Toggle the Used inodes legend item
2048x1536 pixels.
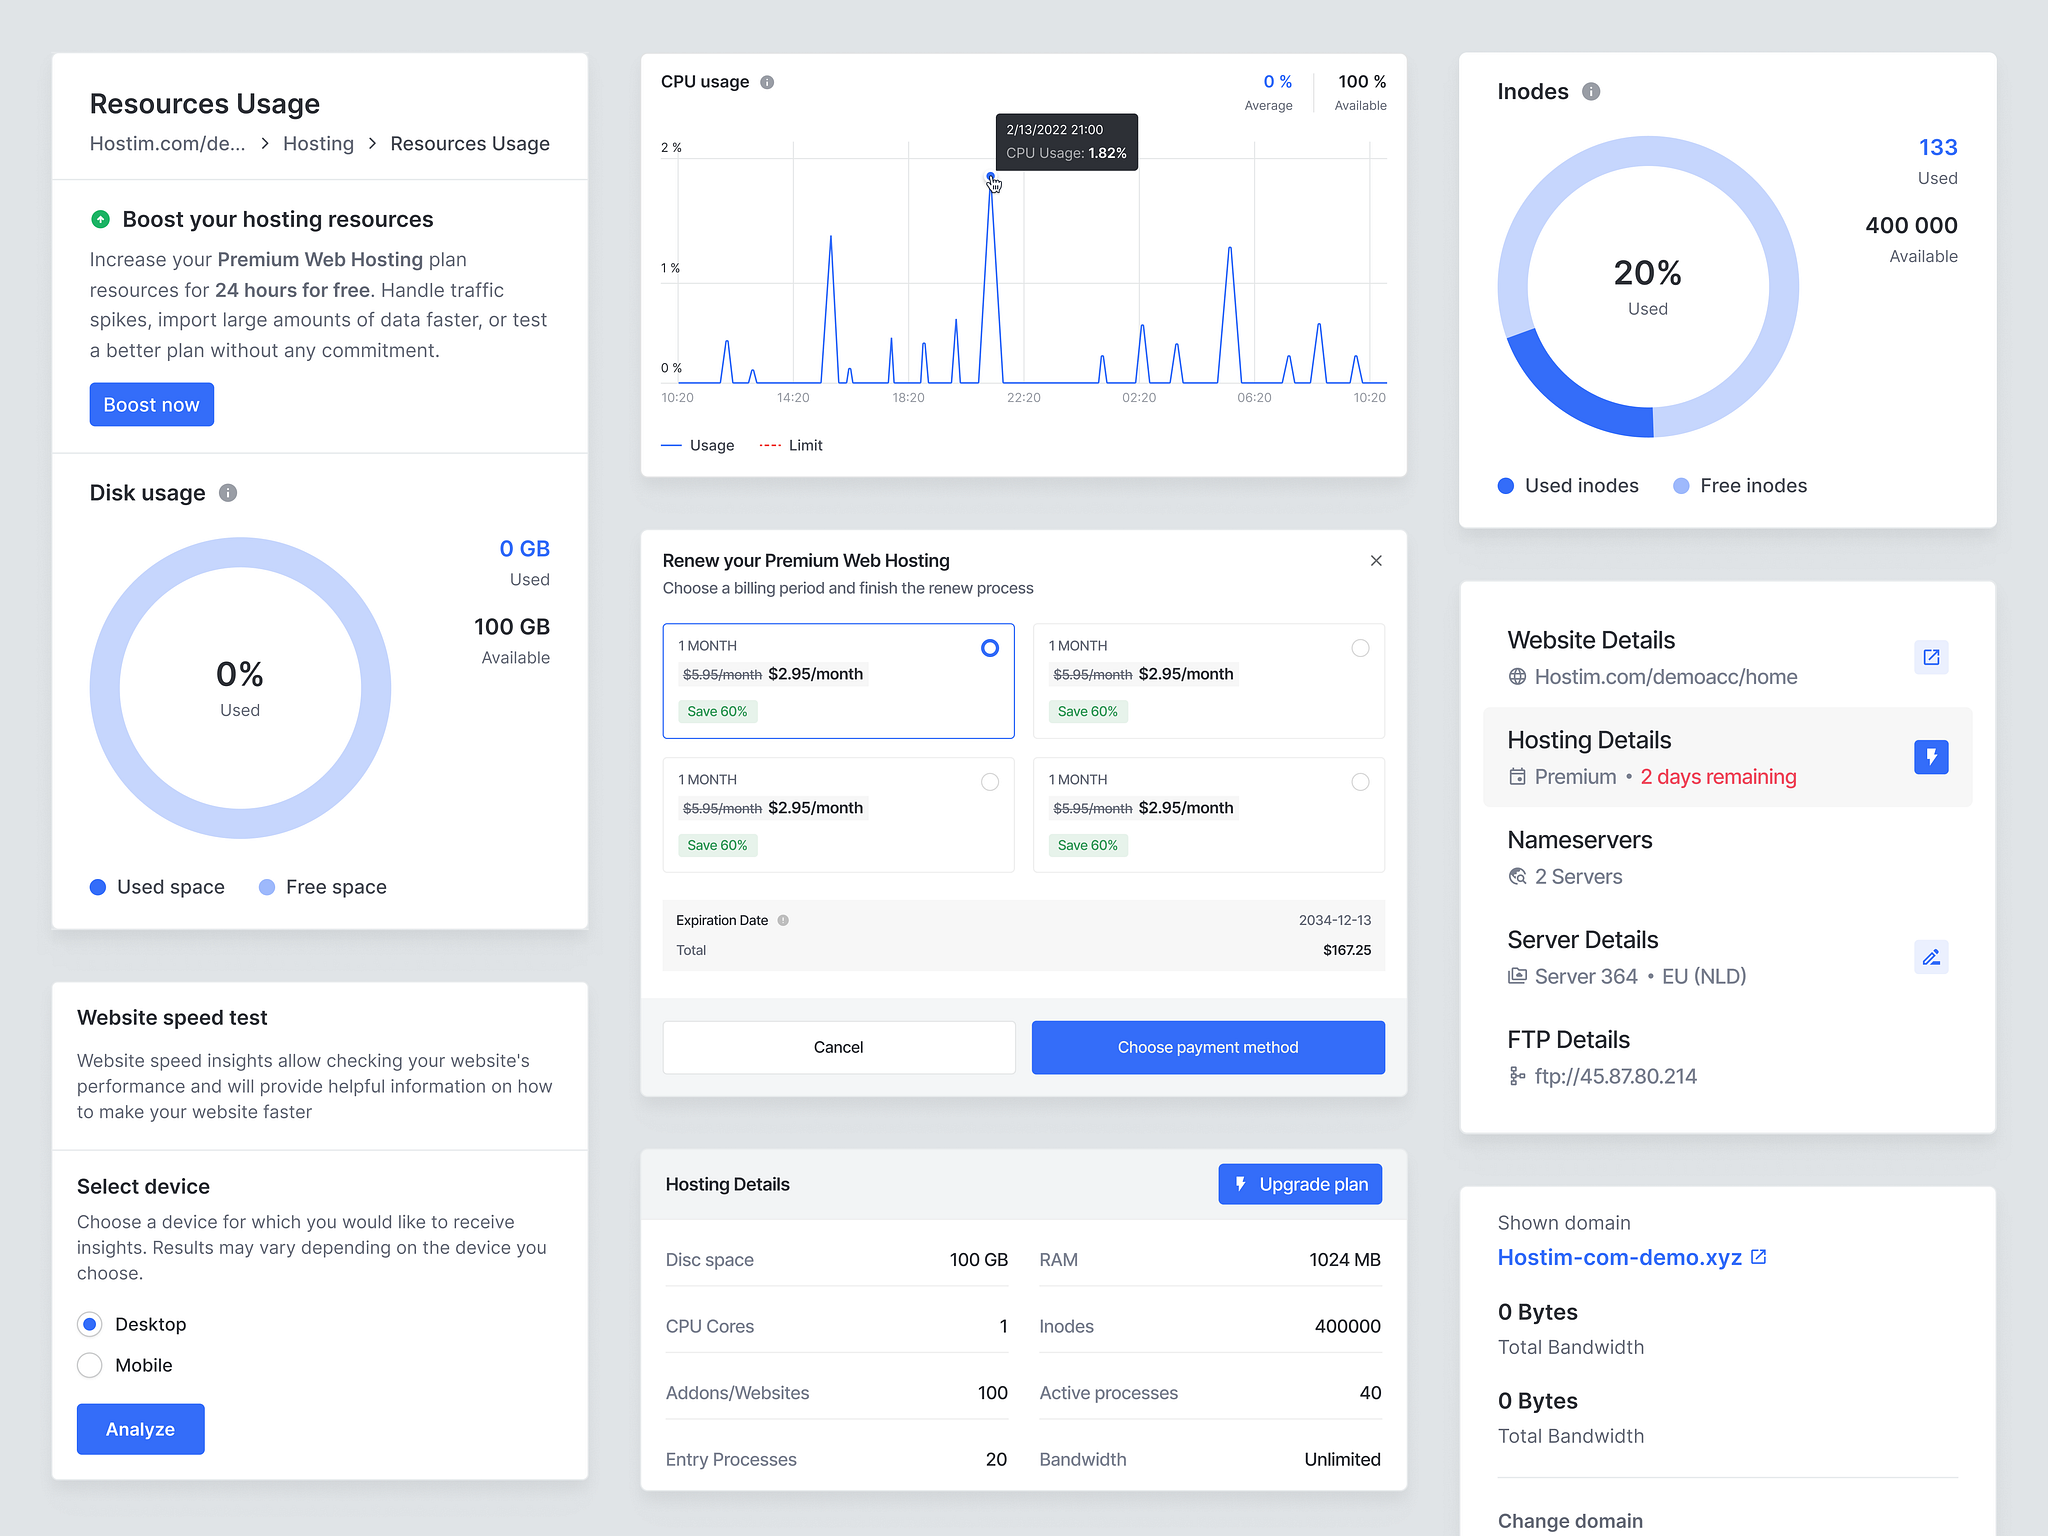(x=1567, y=485)
